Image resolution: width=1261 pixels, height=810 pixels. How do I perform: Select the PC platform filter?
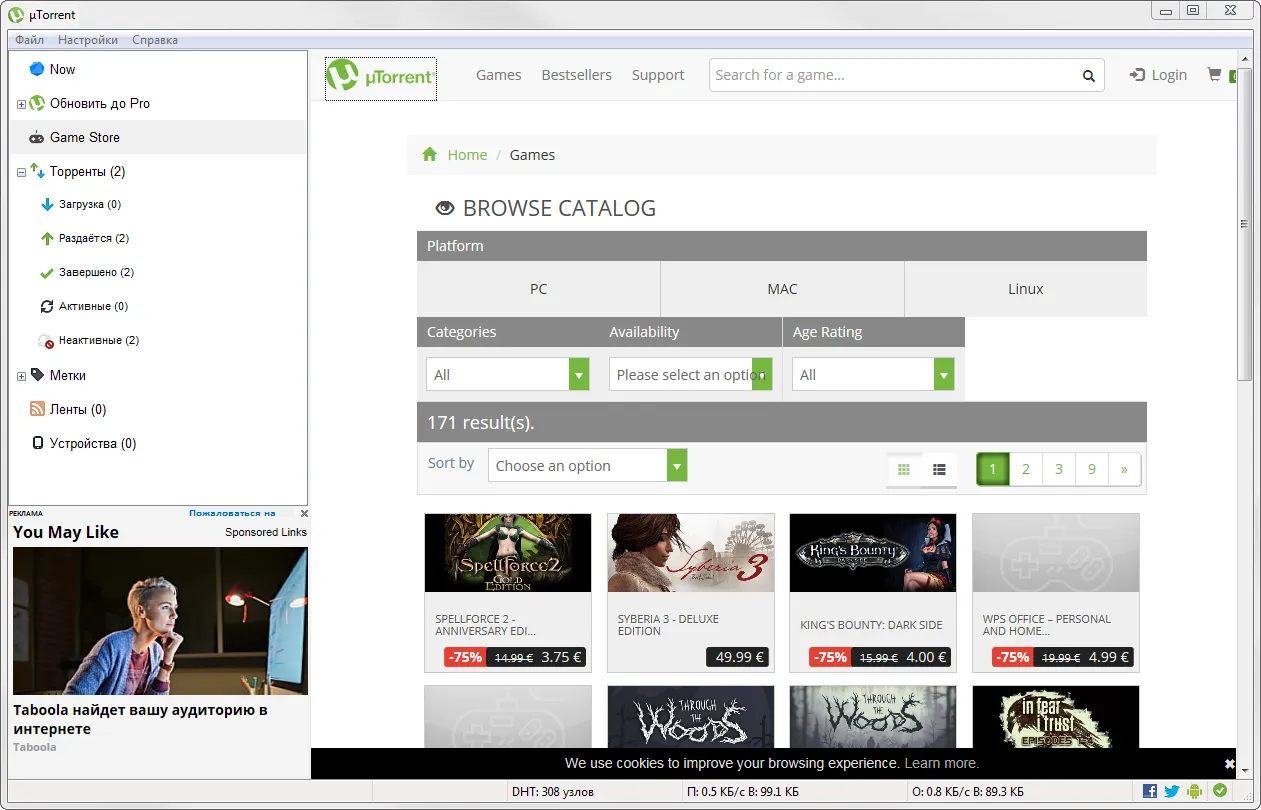(x=538, y=289)
